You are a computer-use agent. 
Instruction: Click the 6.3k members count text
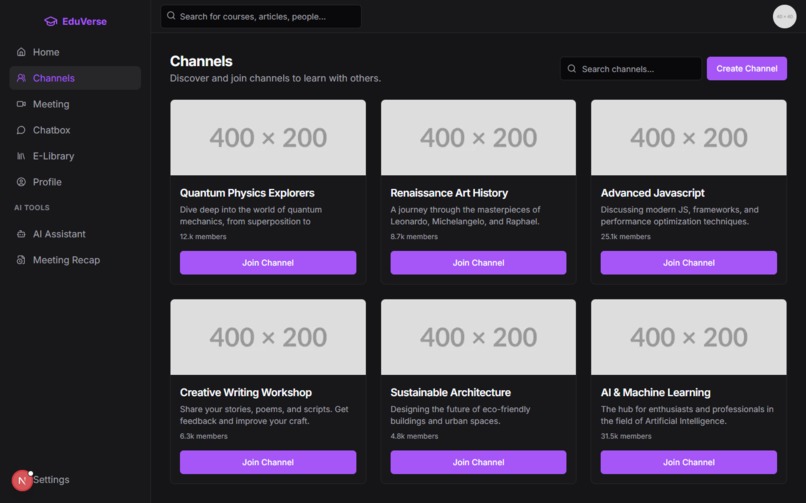point(204,436)
